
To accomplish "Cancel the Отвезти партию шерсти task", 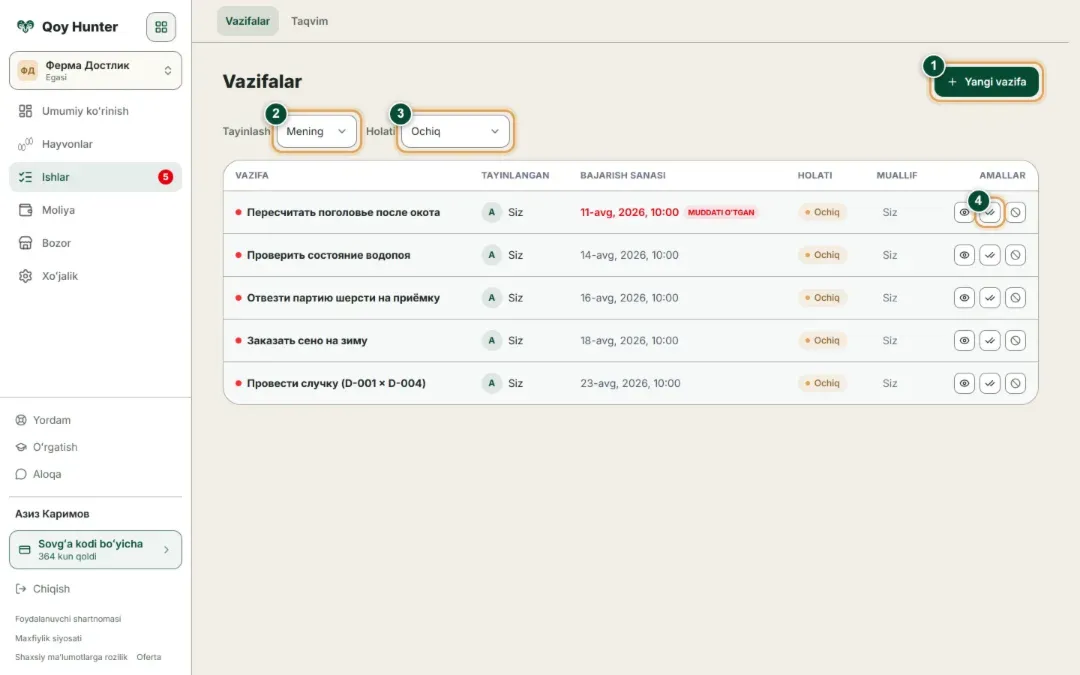I will point(1015,298).
